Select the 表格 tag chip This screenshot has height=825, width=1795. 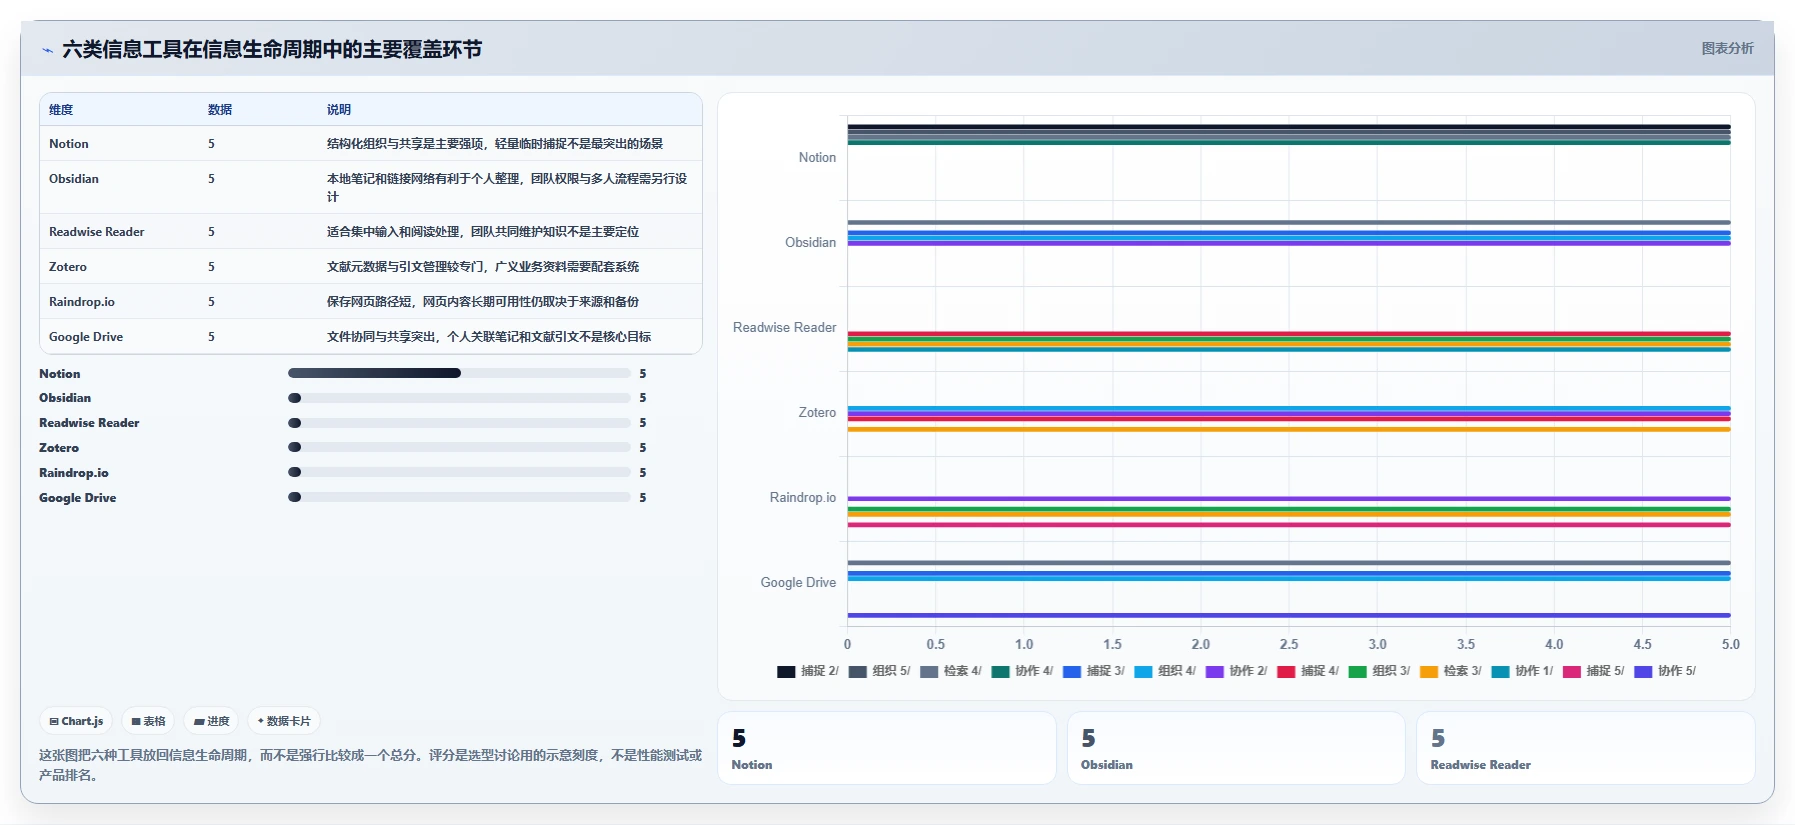tap(148, 721)
